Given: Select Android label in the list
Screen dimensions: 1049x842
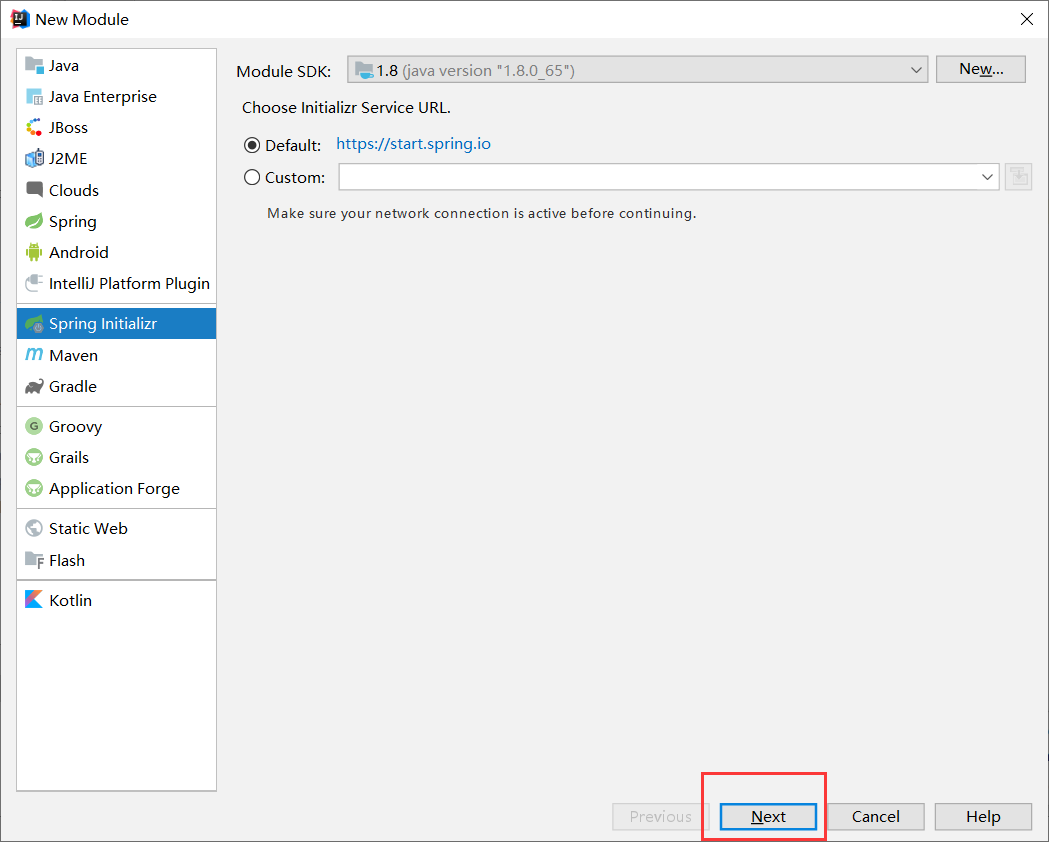Looking at the screenshot, I should pyautogui.click(x=78, y=252).
